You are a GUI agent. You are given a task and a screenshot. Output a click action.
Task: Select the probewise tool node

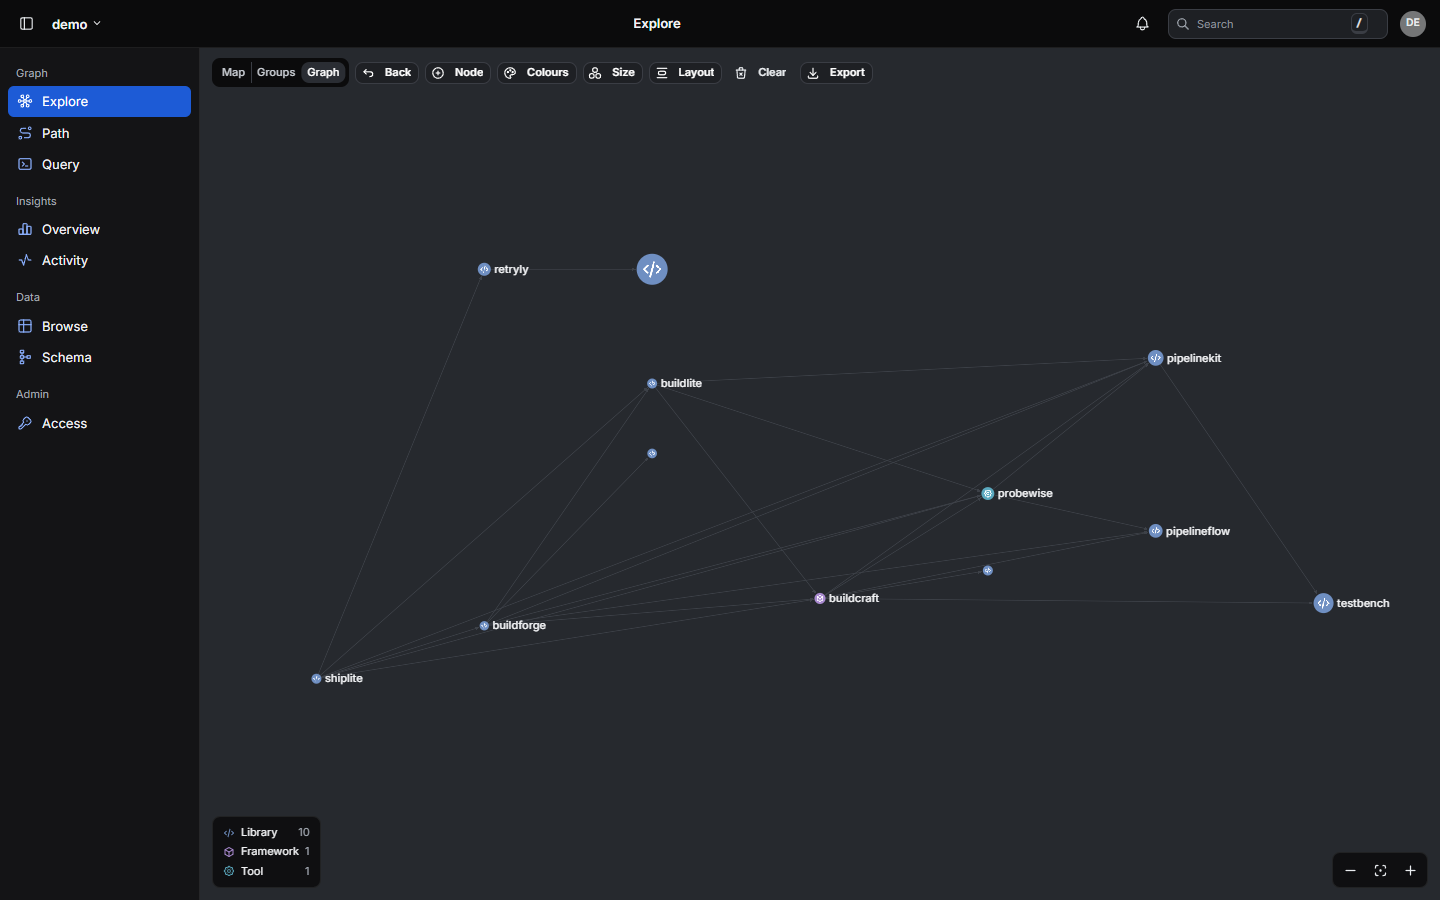(x=987, y=493)
